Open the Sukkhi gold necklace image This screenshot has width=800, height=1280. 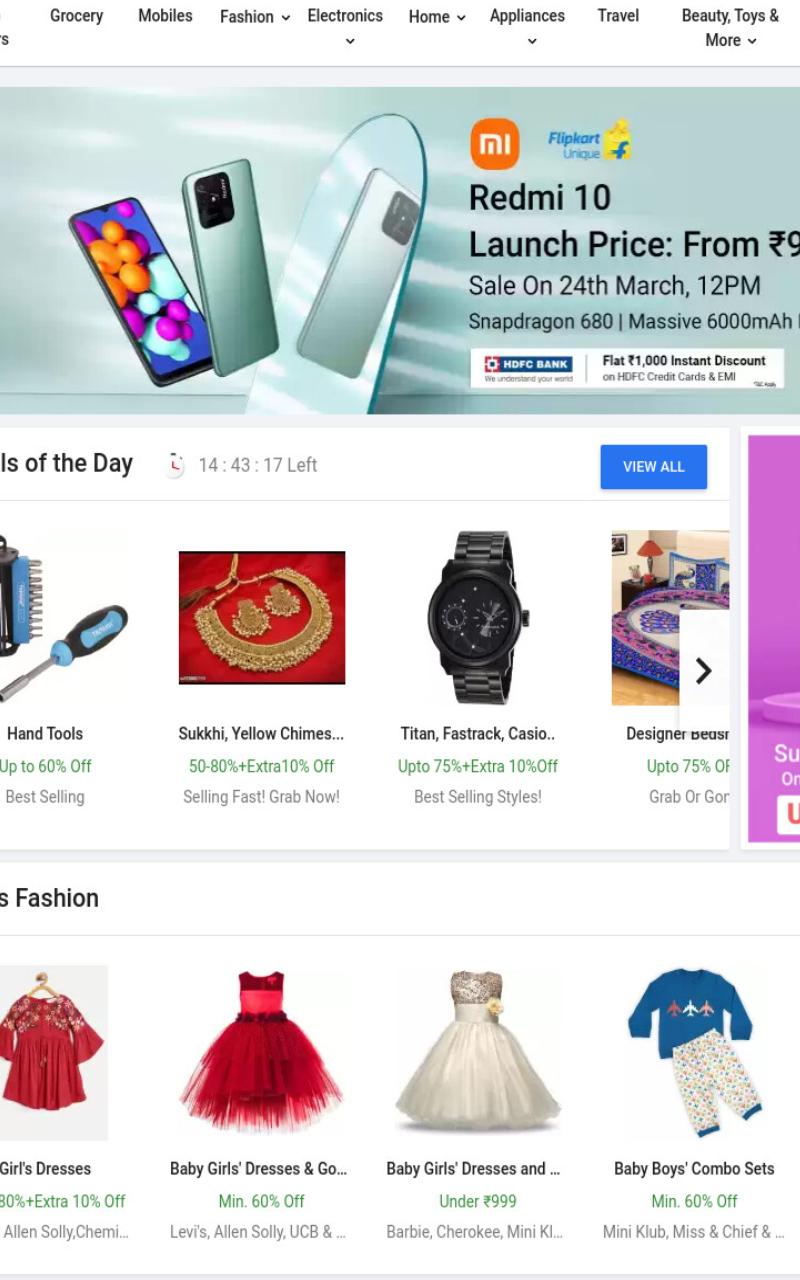tap(262, 618)
